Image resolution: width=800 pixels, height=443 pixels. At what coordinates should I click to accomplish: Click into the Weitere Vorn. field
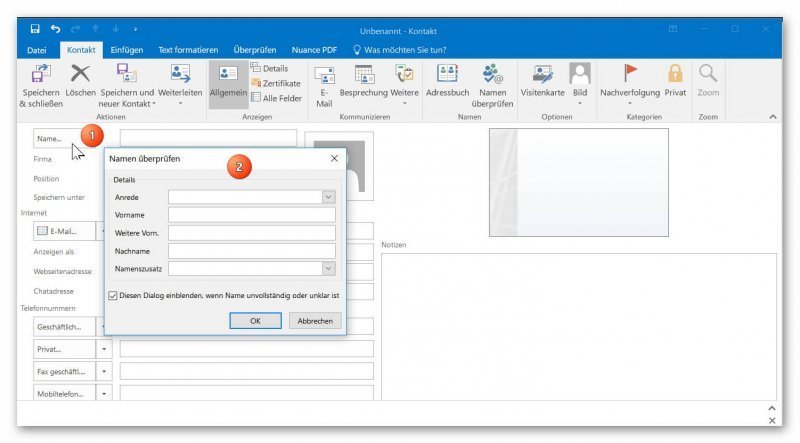tap(252, 233)
